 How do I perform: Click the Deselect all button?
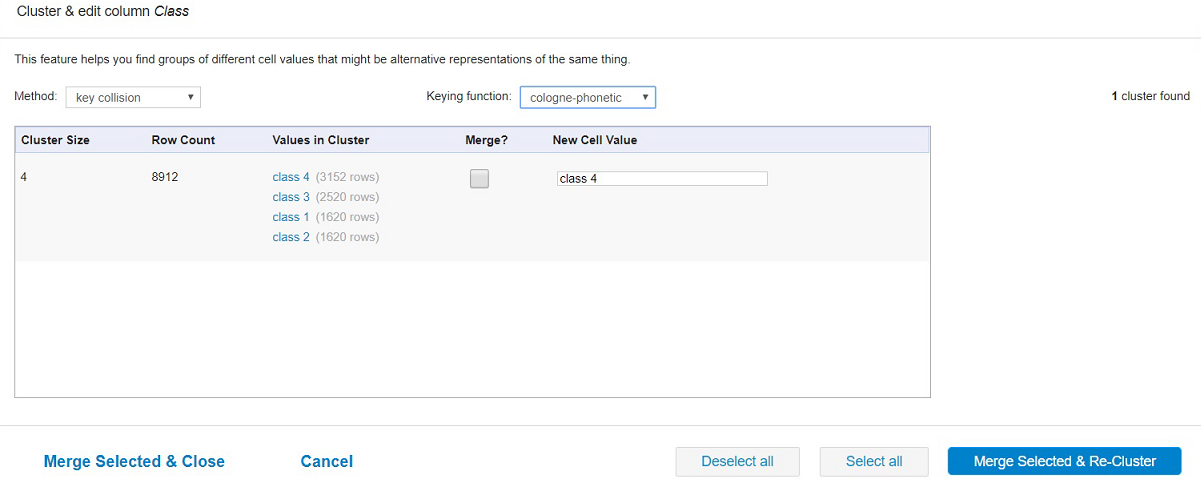click(737, 461)
